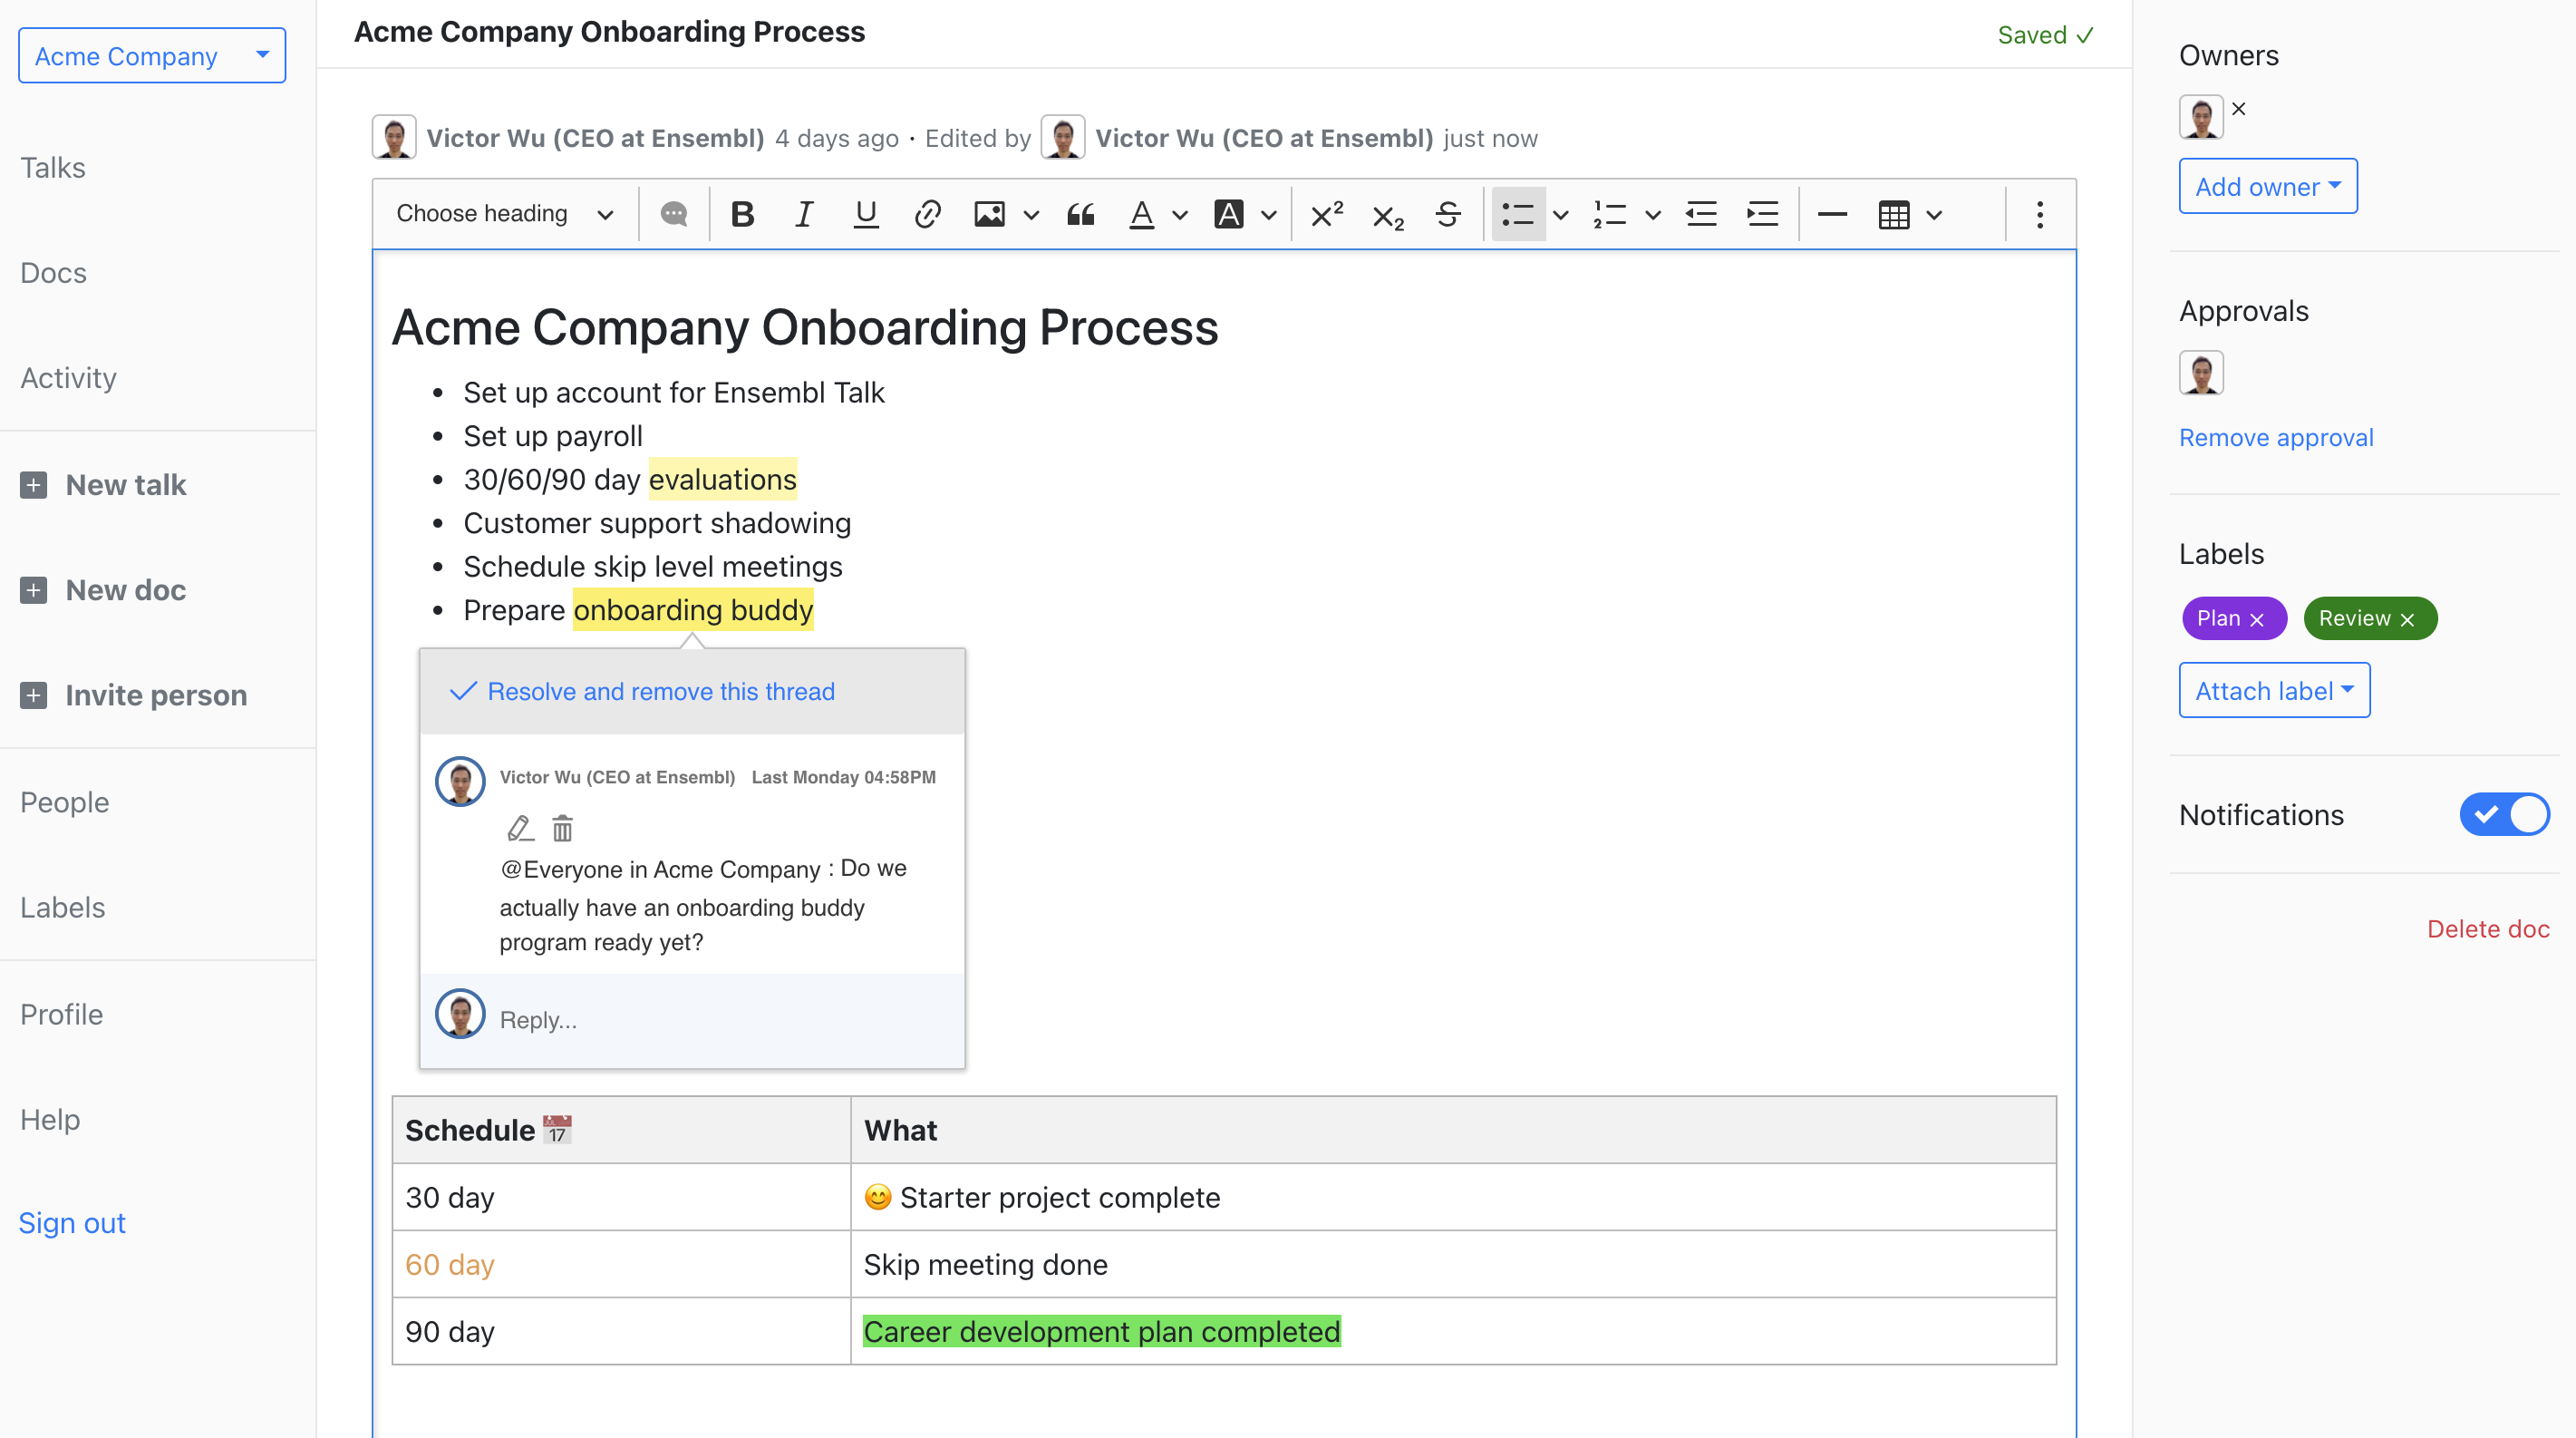
Task: Remove the Plan label
Action: click(2257, 620)
